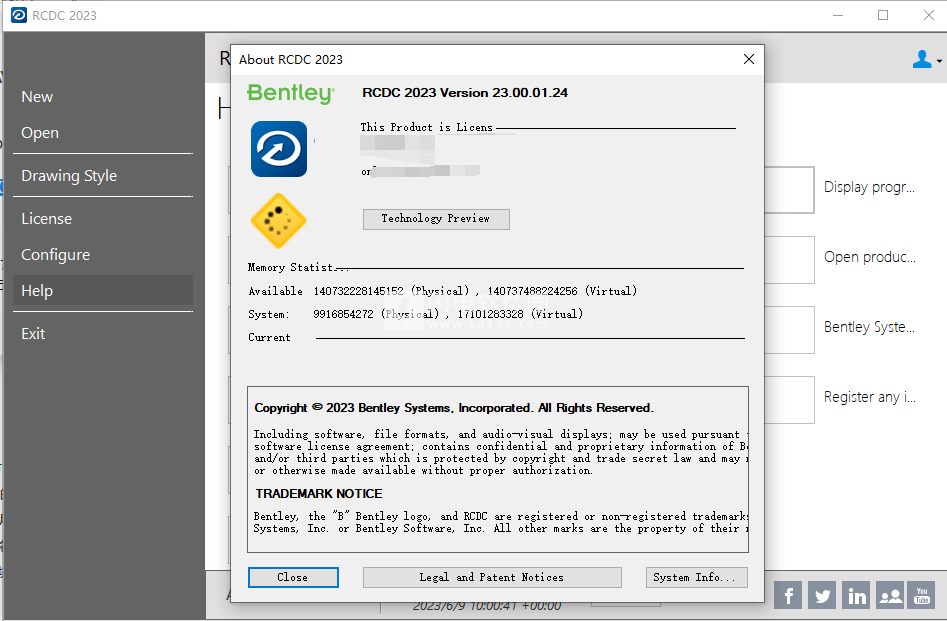Click the user account icon
The image size is (947, 621).
pyautogui.click(x=922, y=59)
